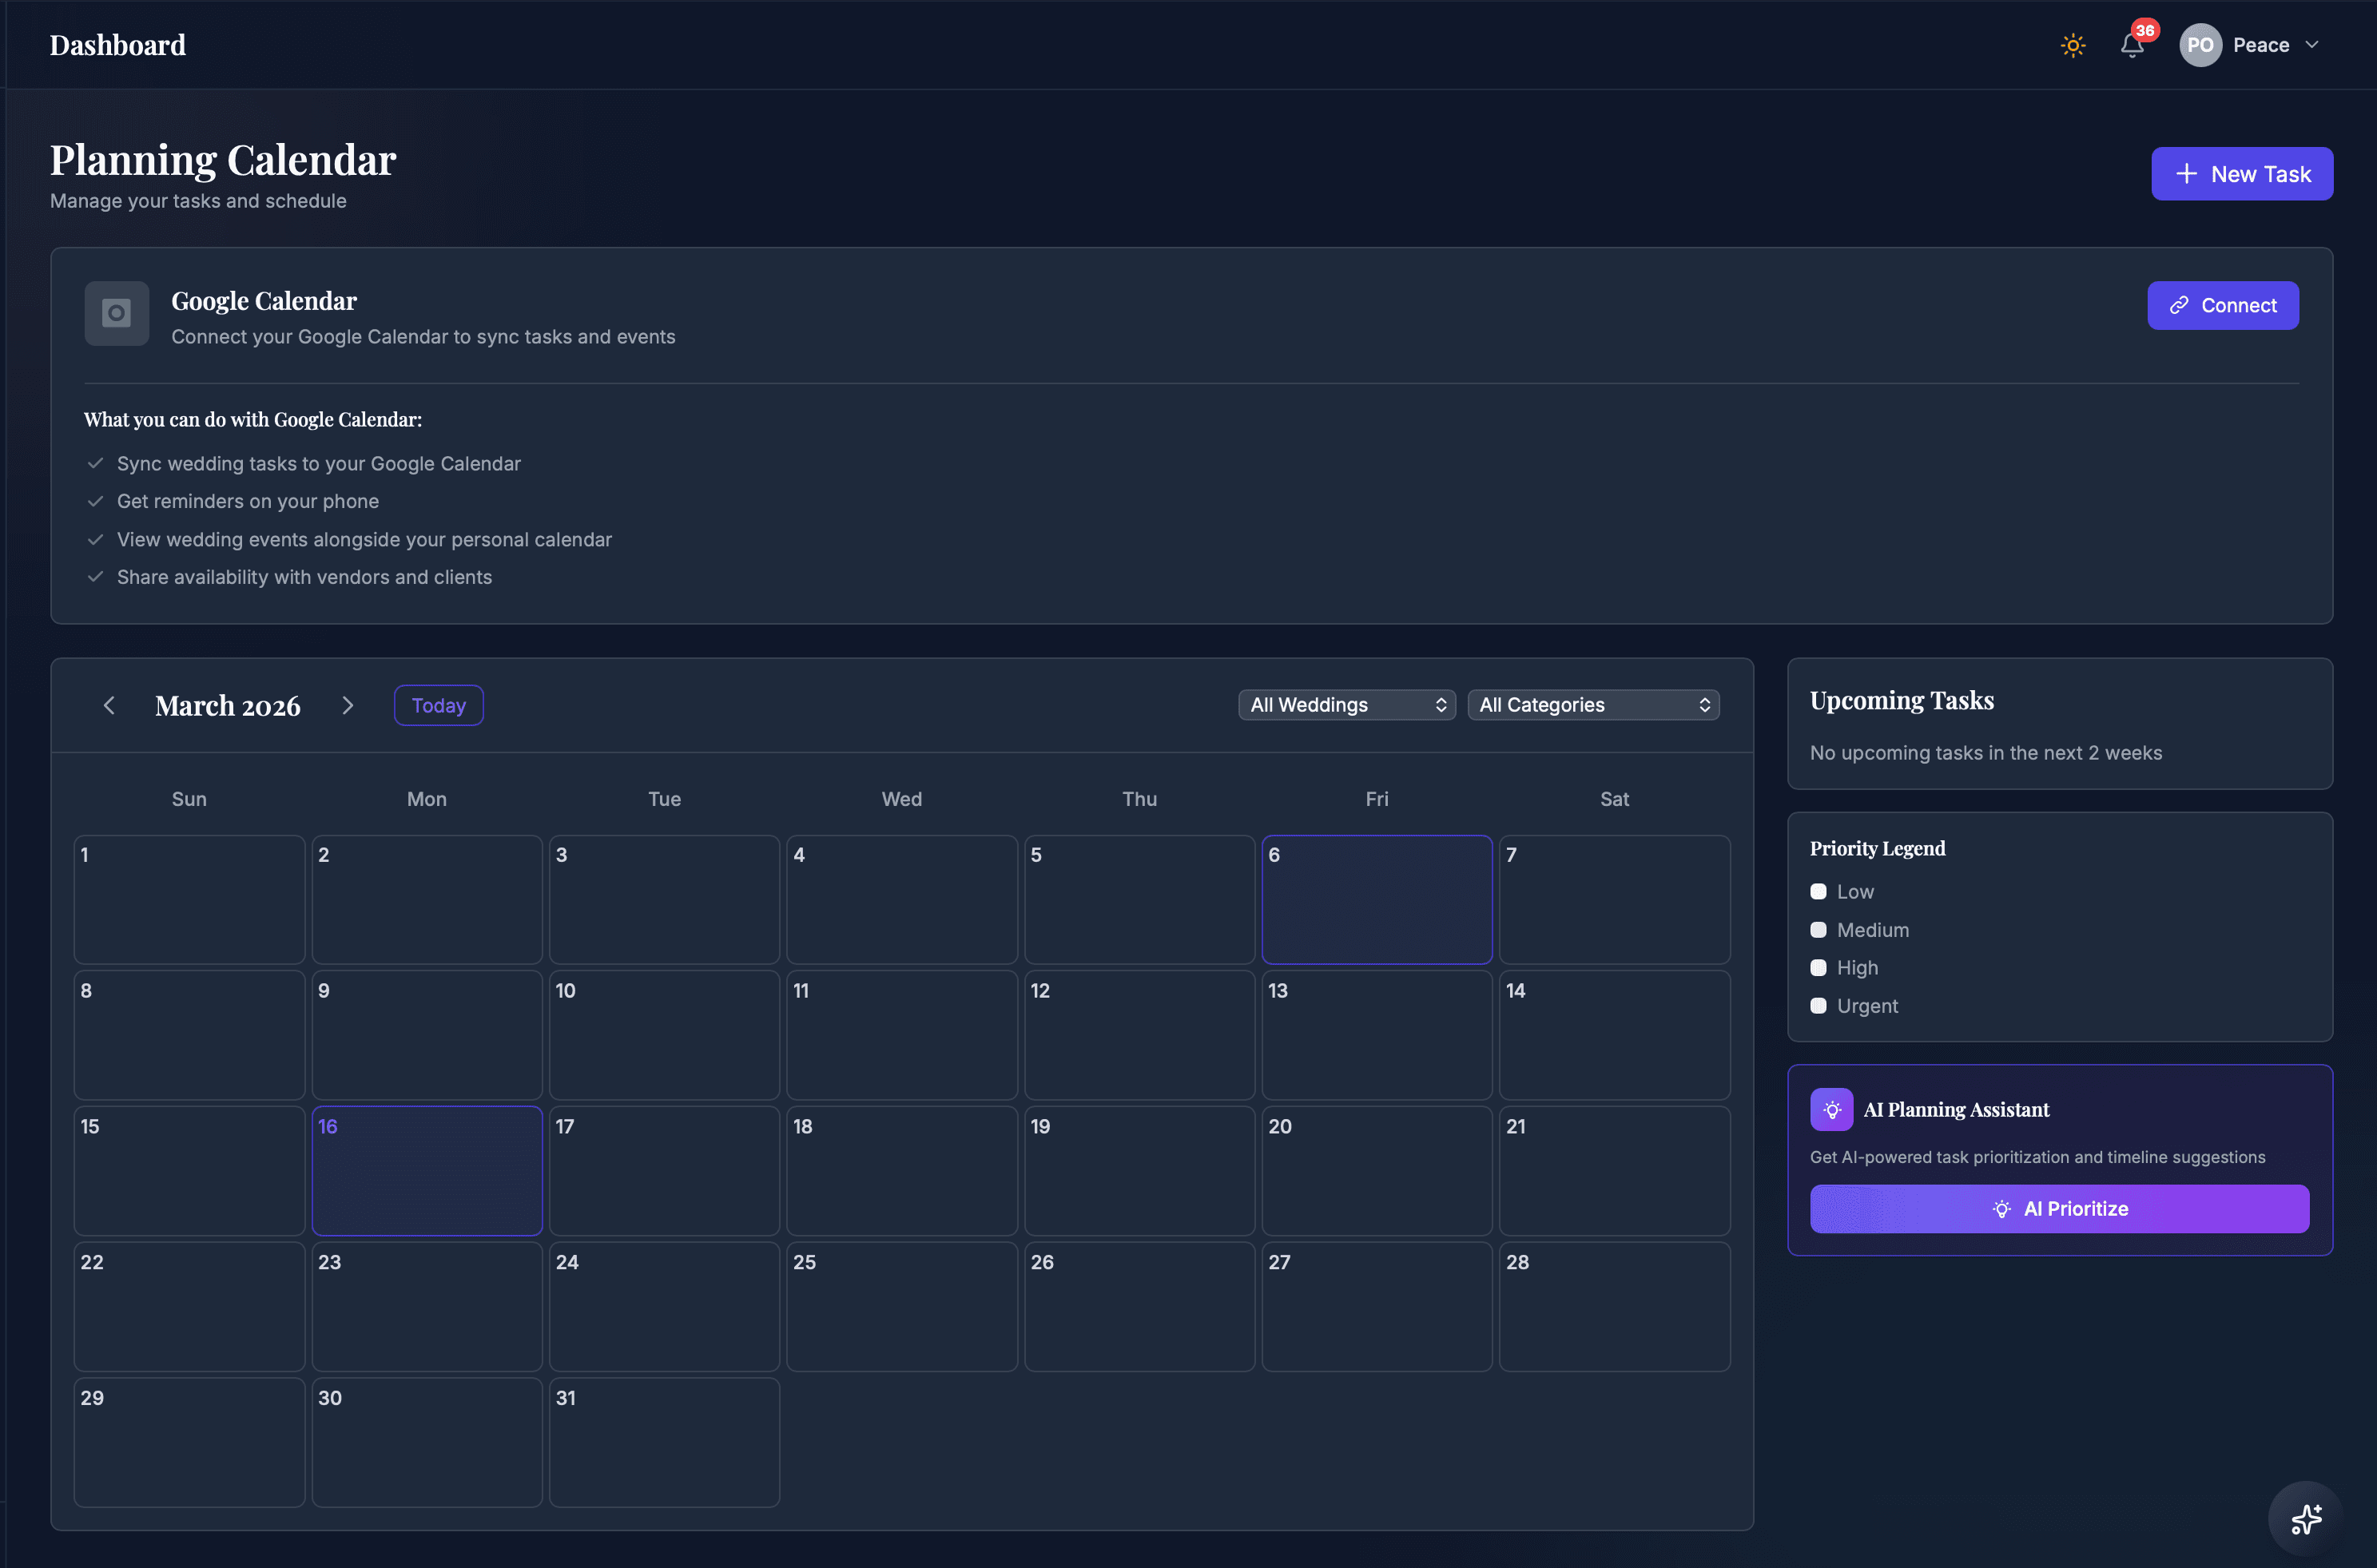Run AI Prioritize on your tasks
Image resolution: width=2377 pixels, height=1568 pixels.
2058,1209
